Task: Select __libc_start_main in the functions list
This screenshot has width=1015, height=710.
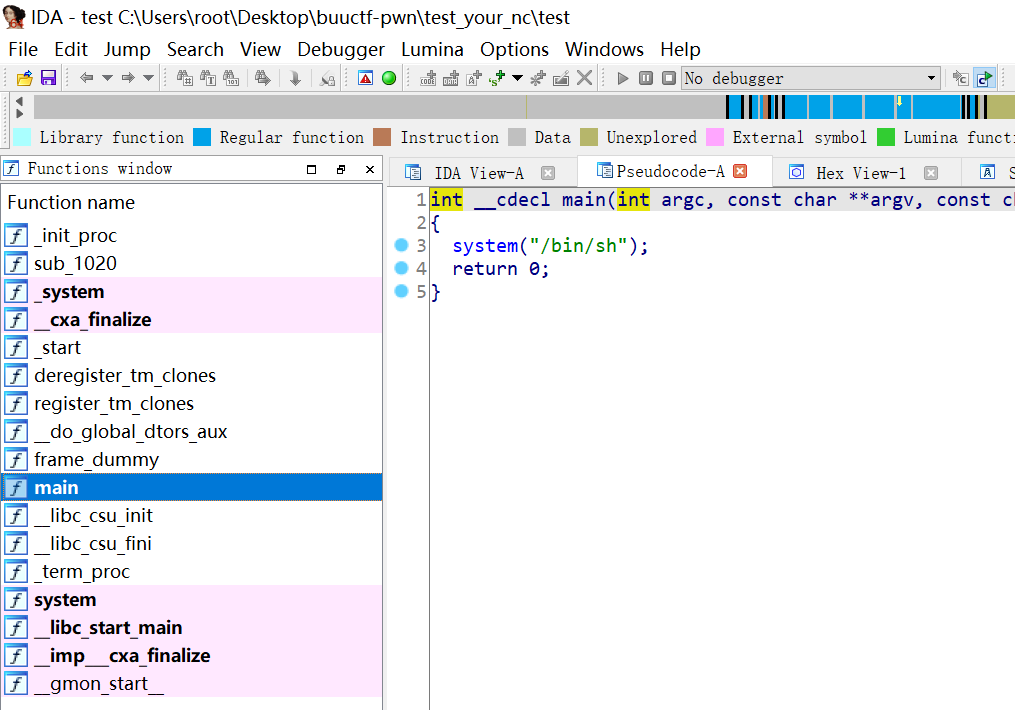Action: click(x=192, y=628)
